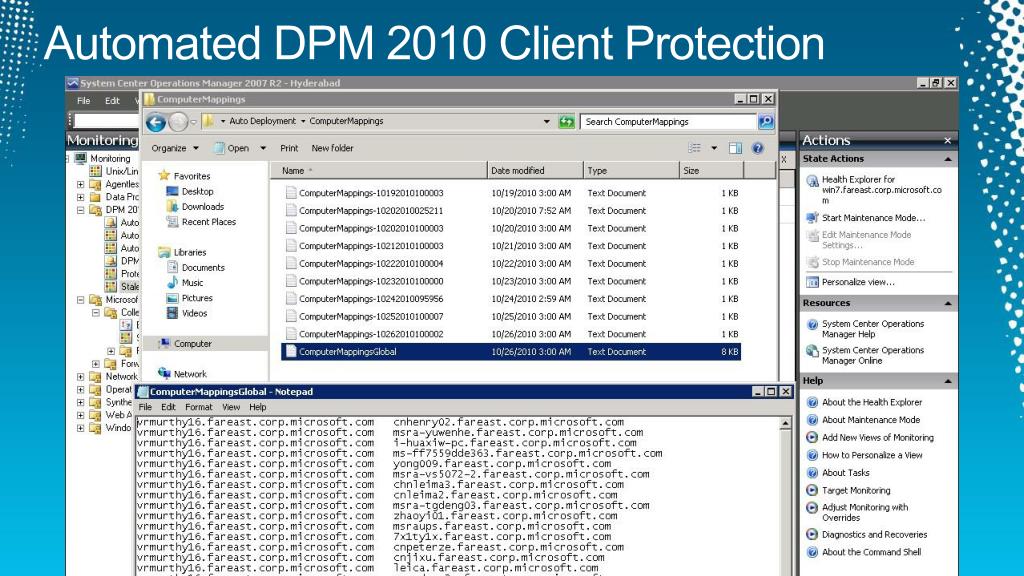Expand the address bar history dropdown
The width and height of the screenshot is (1024, 576).
[546, 121]
